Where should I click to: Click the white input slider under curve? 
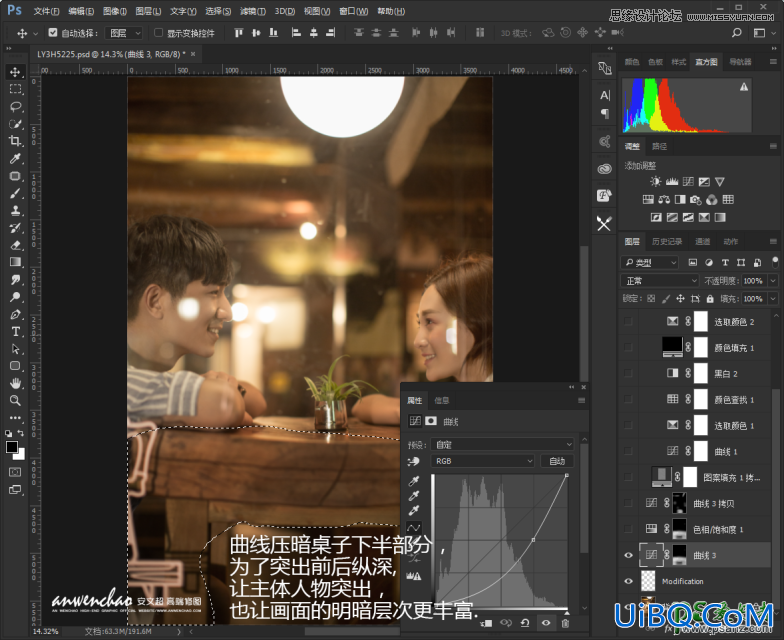click(x=566, y=612)
